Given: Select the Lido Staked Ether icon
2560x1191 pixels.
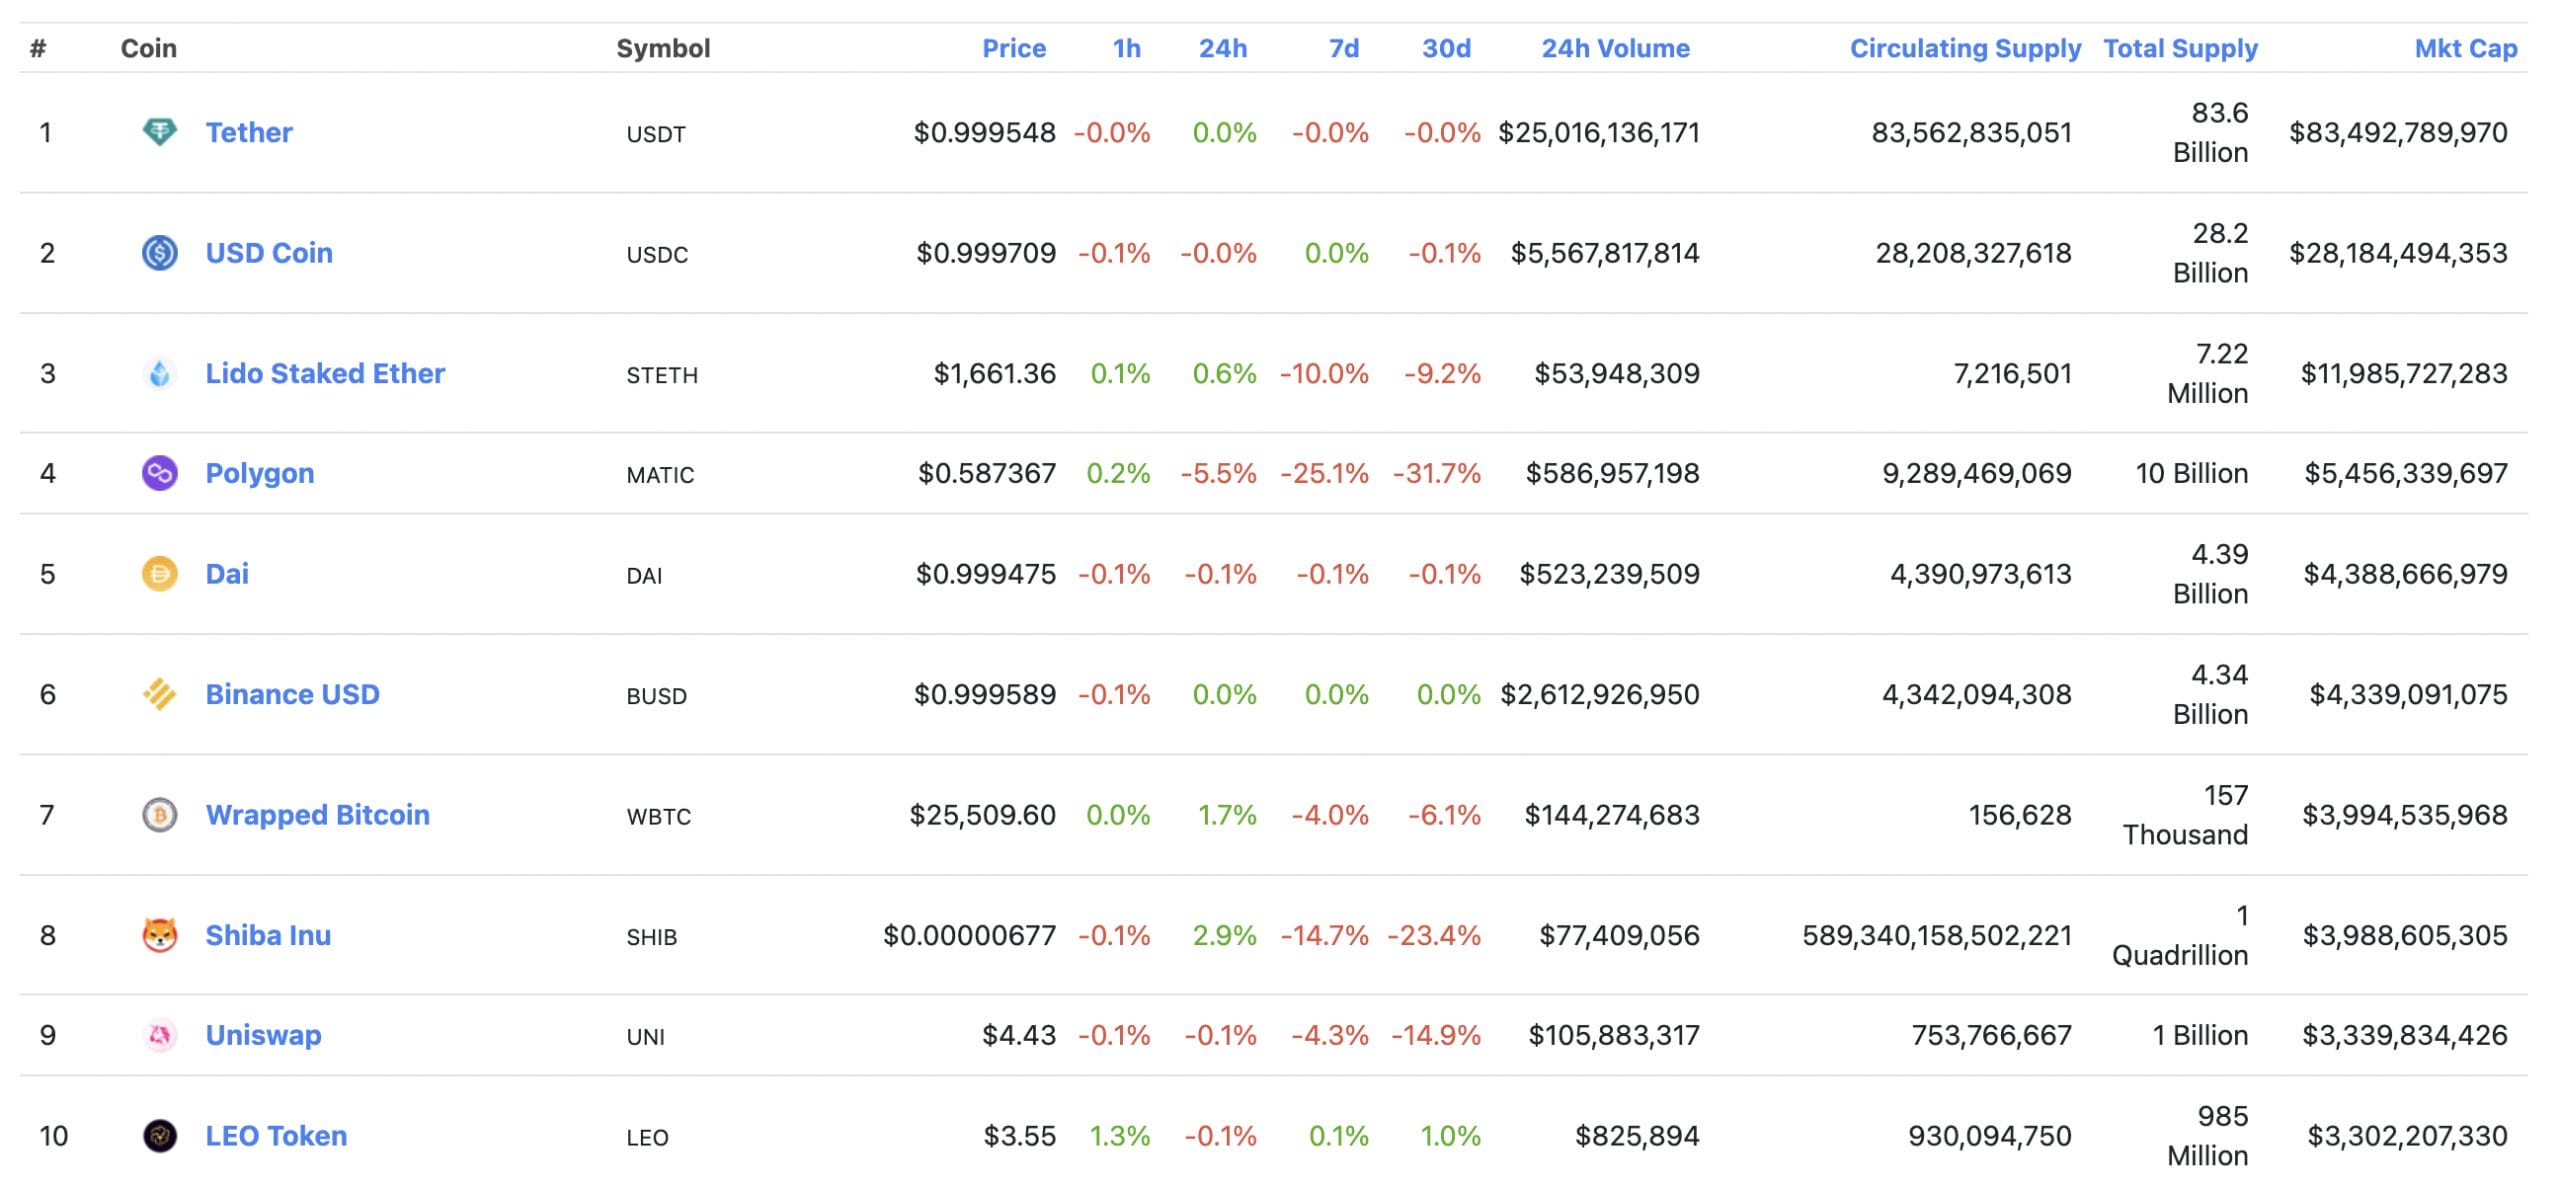Looking at the screenshot, I should click(161, 373).
